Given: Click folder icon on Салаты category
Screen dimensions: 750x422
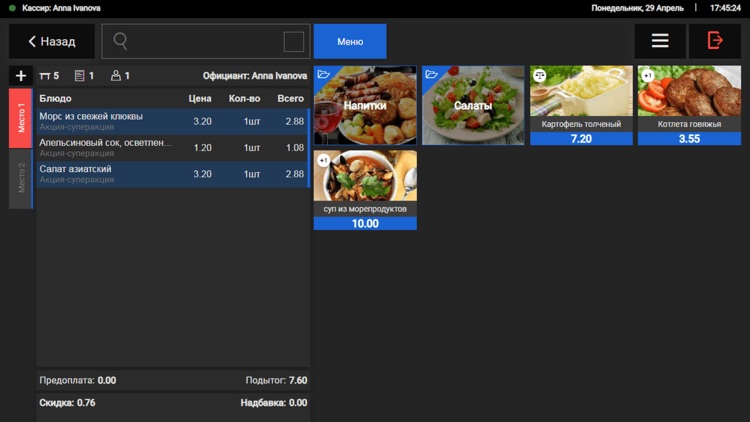Looking at the screenshot, I should 431,74.
